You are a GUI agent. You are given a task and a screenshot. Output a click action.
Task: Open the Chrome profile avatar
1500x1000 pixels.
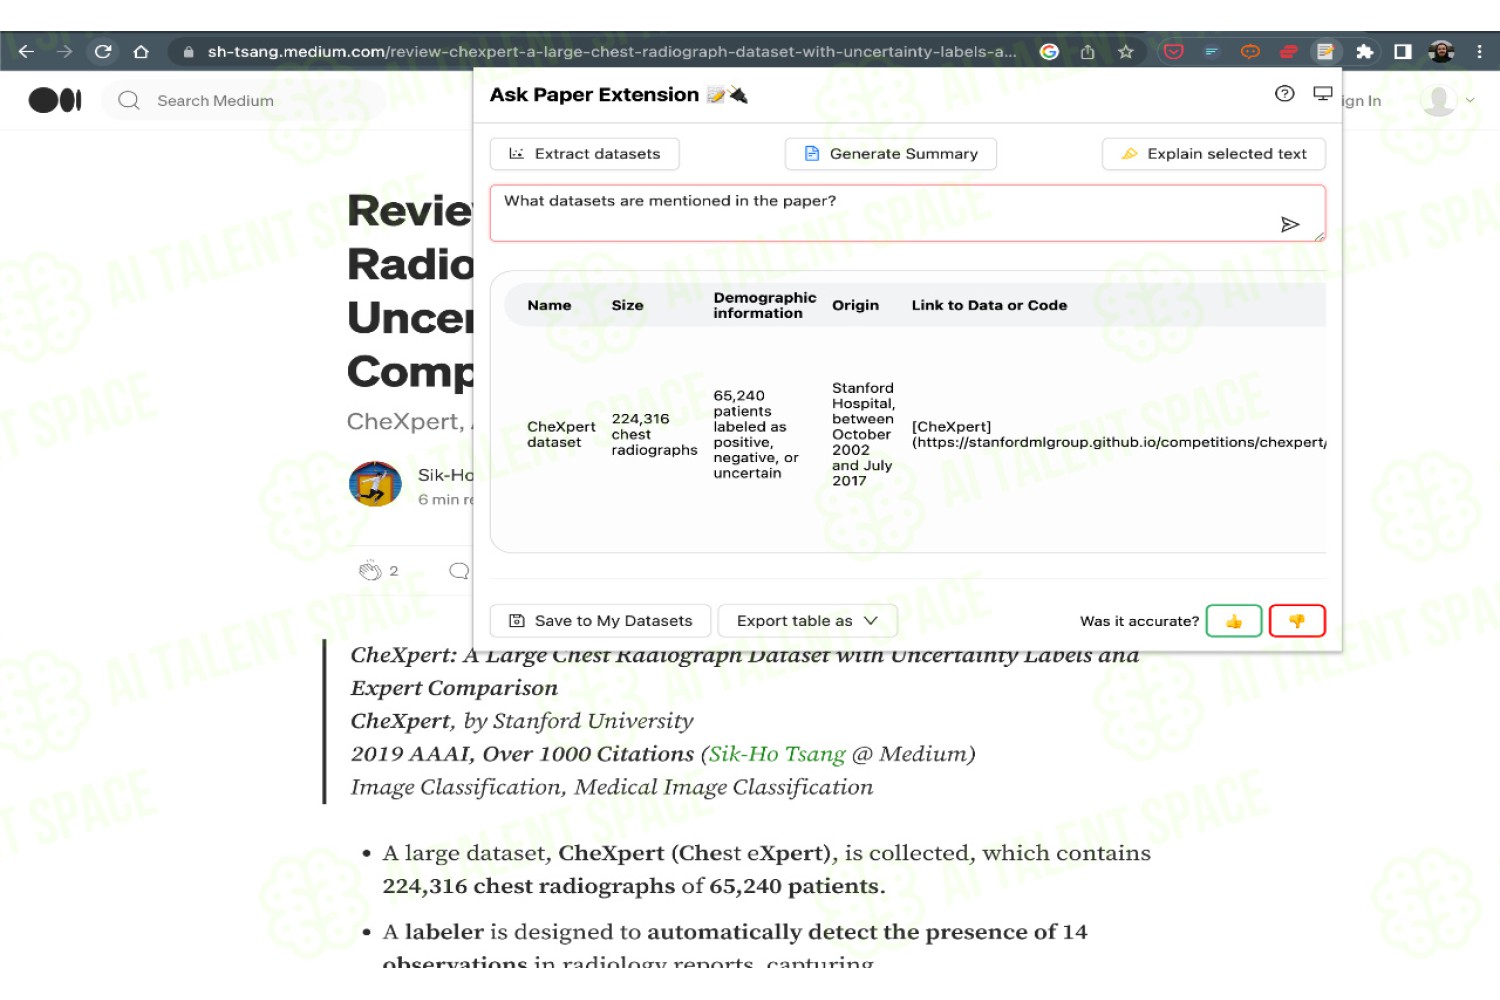click(1441, 52)
